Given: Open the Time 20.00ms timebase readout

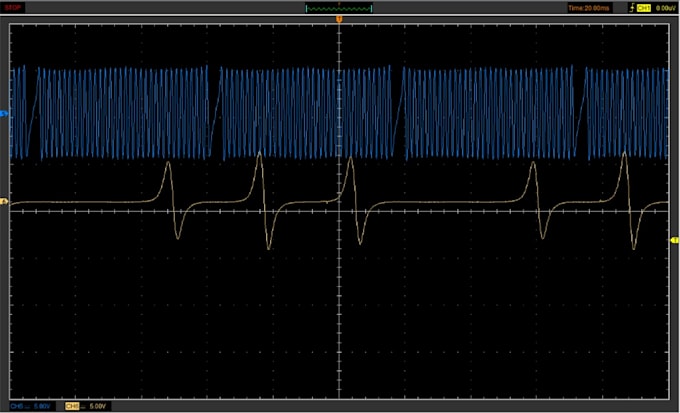Looking at the screenshot, I should [x=590, y=8].
